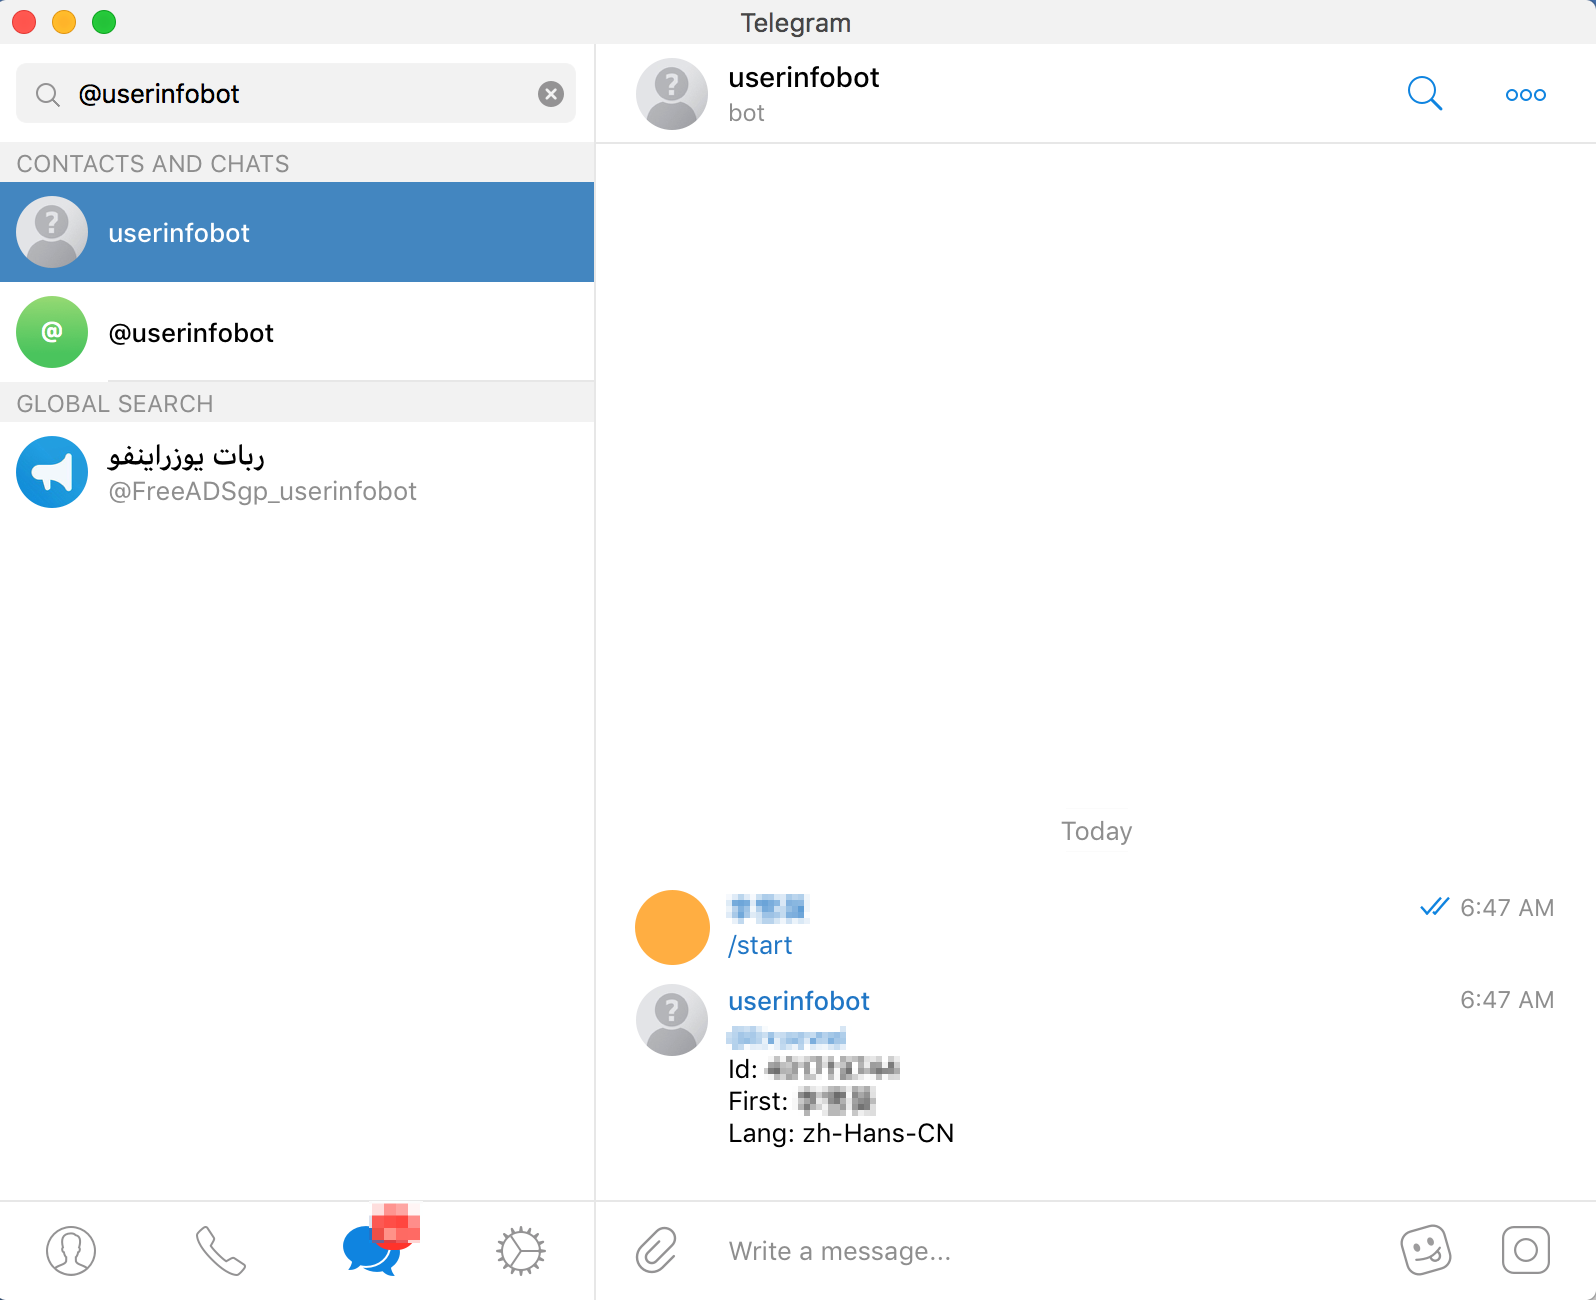Image resolution: width=1596 pixels, height=1300 pixels.
Task: Click the blurred username link in bot reply
Action: [787, 1036]
